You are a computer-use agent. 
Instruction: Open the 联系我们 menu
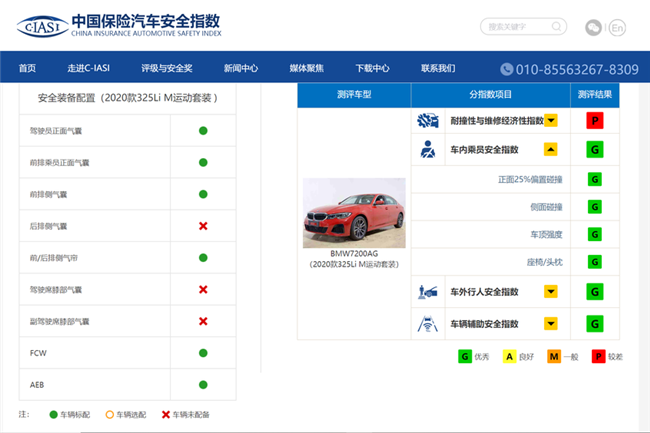click(x=438, y=68)
